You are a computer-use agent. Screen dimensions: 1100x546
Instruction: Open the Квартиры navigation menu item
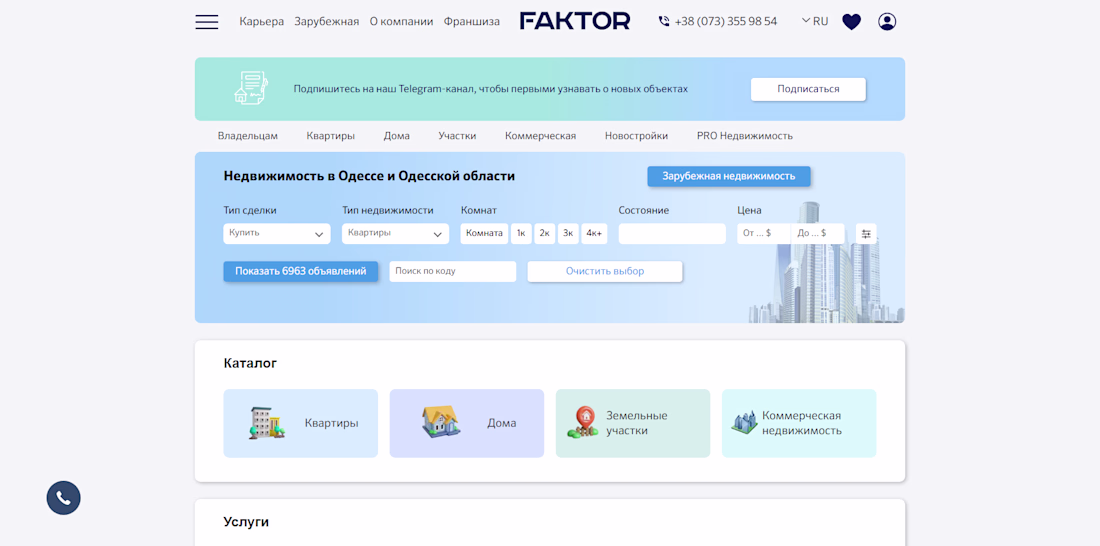click(x=330, y=136)
